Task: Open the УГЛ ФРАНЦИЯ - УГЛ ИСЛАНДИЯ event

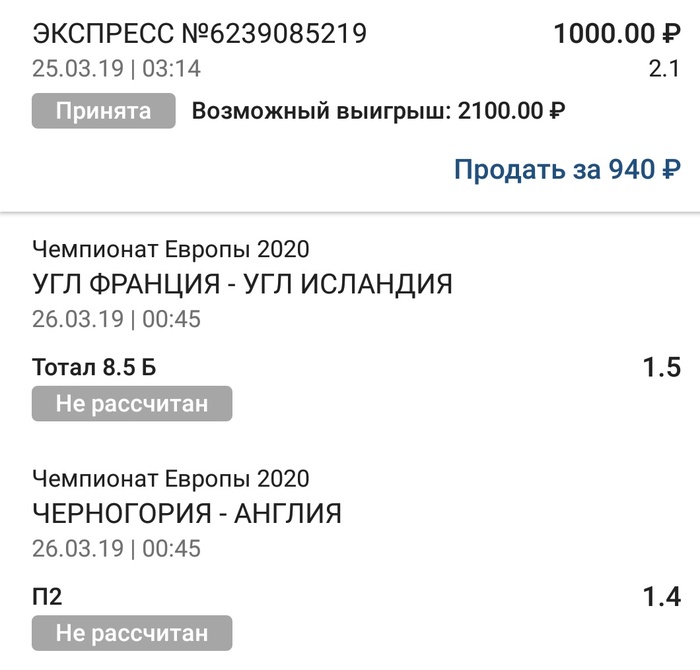Action: [243, 284]
